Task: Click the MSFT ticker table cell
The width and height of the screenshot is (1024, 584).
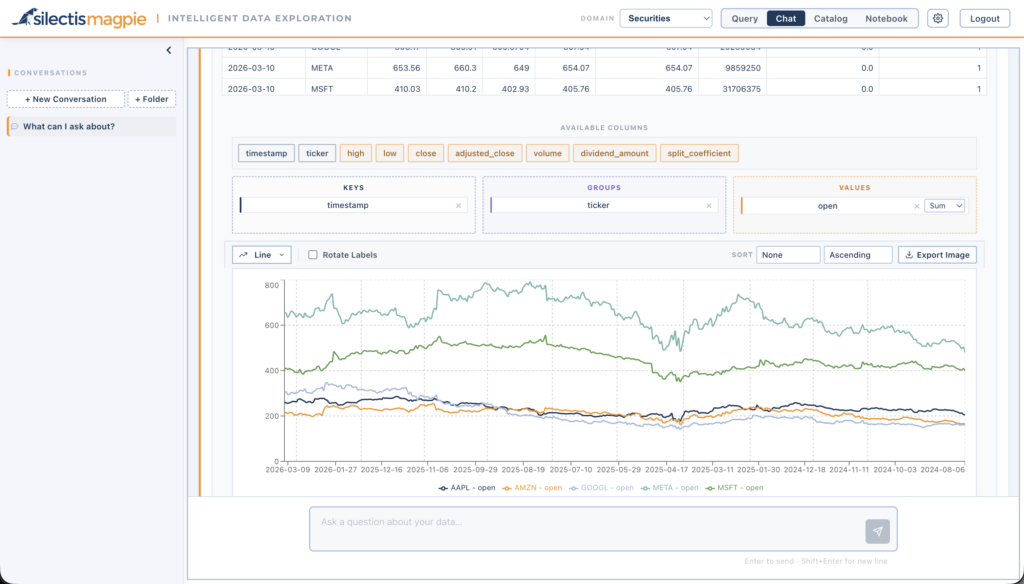Action: (336, 89)
